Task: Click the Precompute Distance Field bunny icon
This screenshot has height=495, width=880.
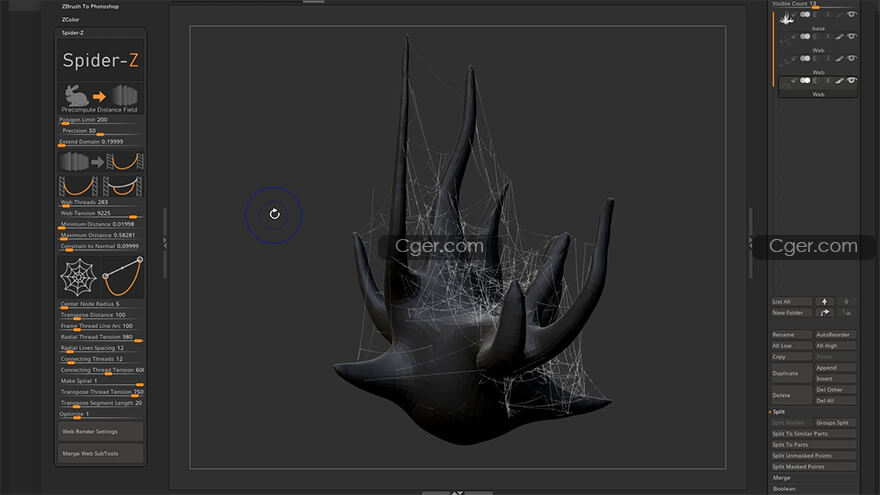Action: click(x=100, y=98)
